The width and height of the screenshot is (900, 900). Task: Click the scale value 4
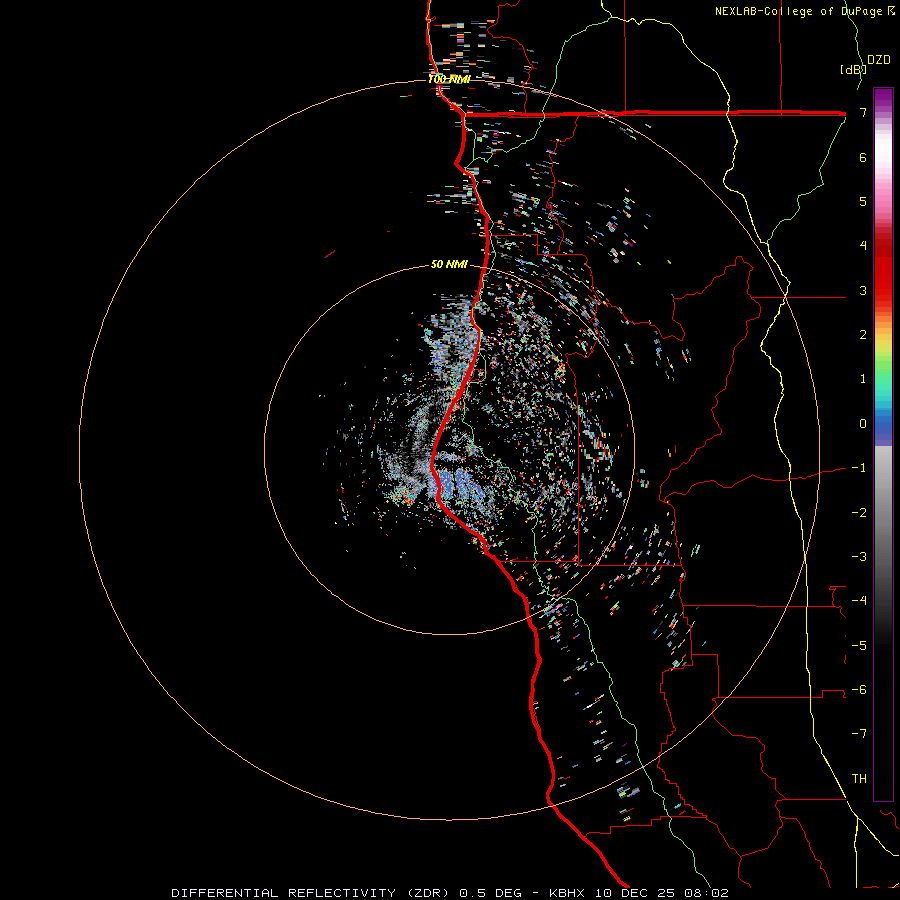pyautogui.click(x=863, y=246)
